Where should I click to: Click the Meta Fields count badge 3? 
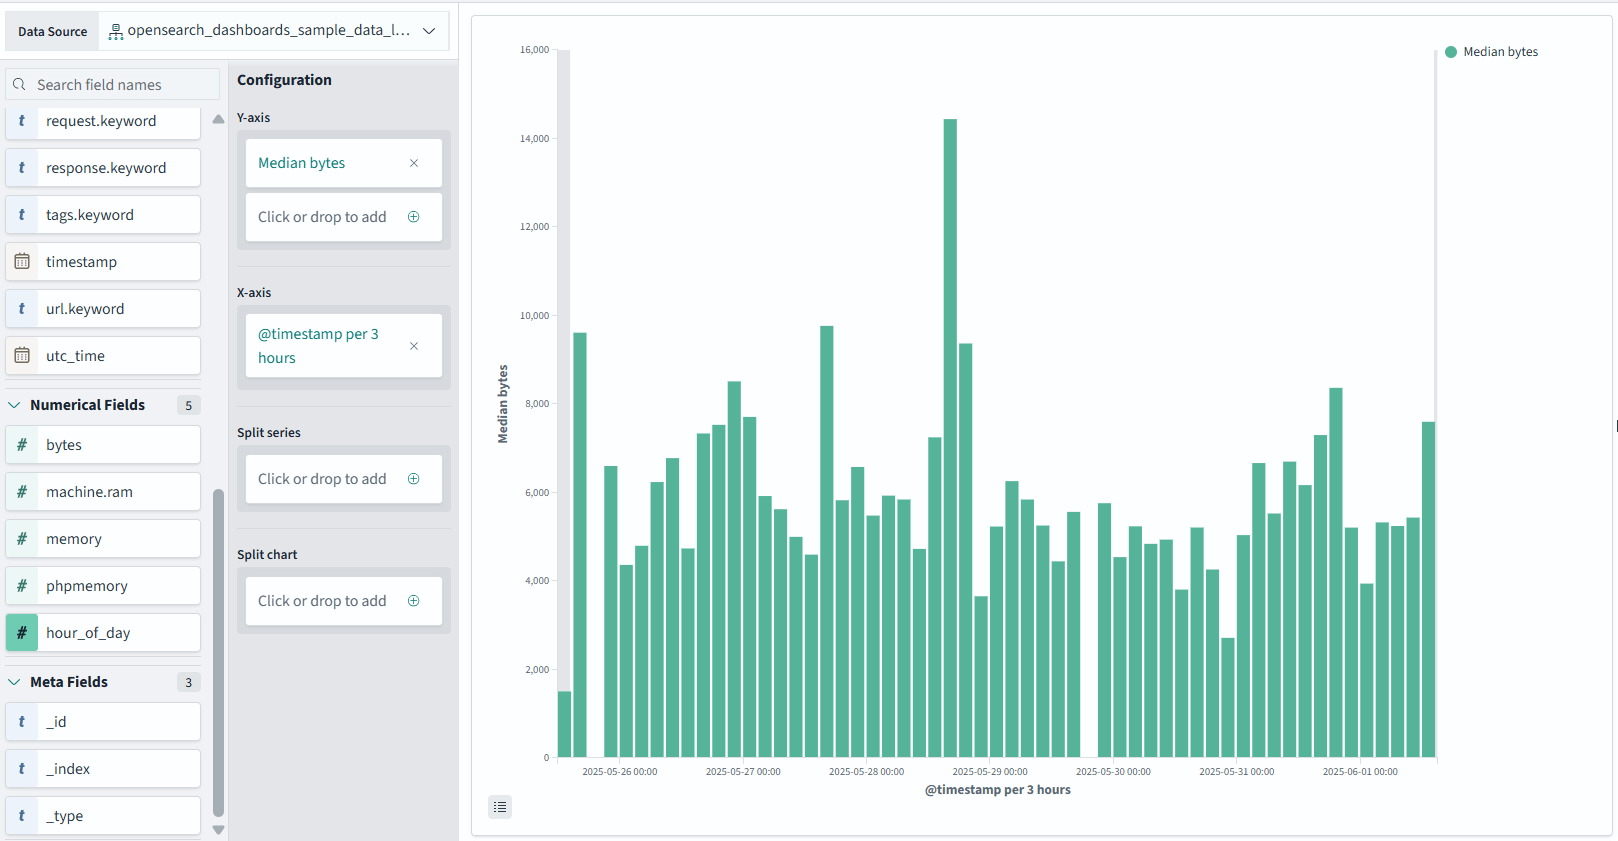tap(188, 682)
